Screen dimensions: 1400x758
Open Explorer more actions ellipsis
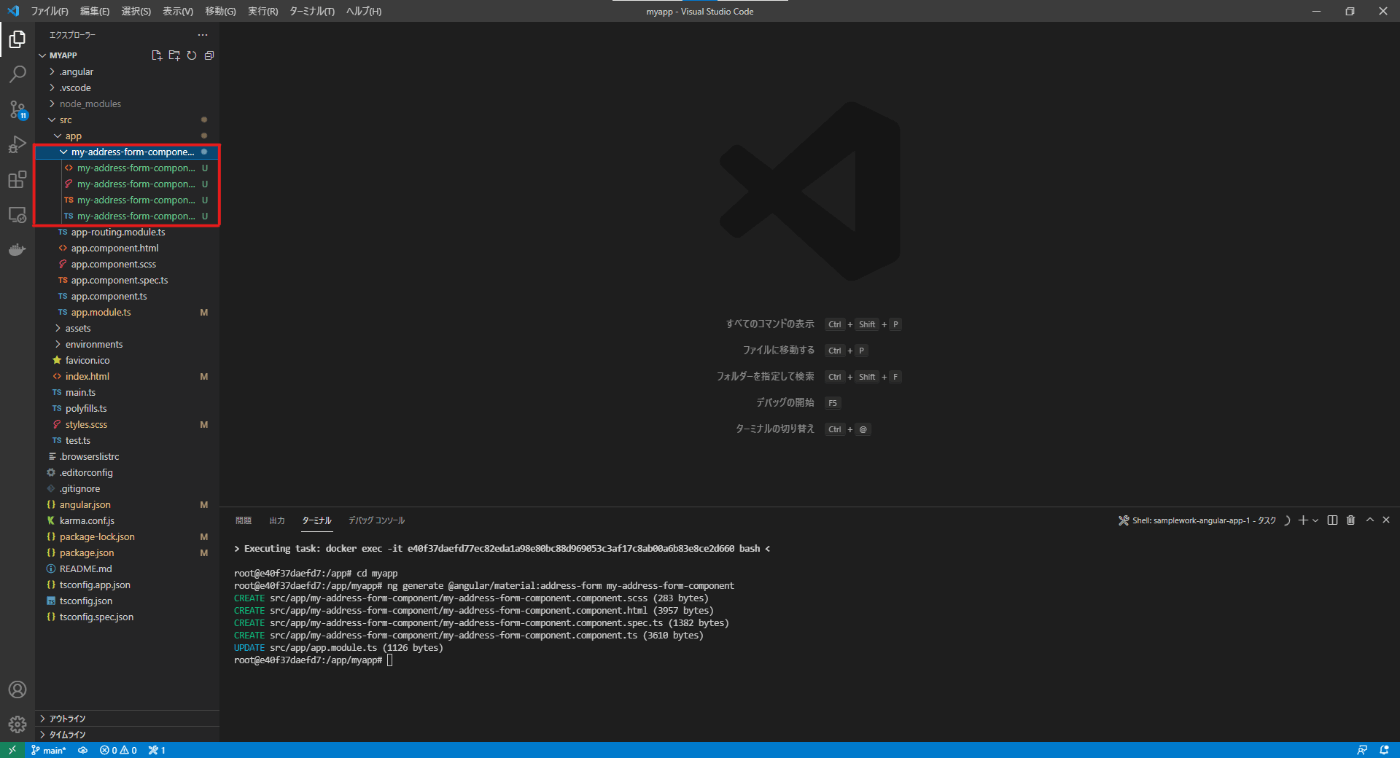203,35
